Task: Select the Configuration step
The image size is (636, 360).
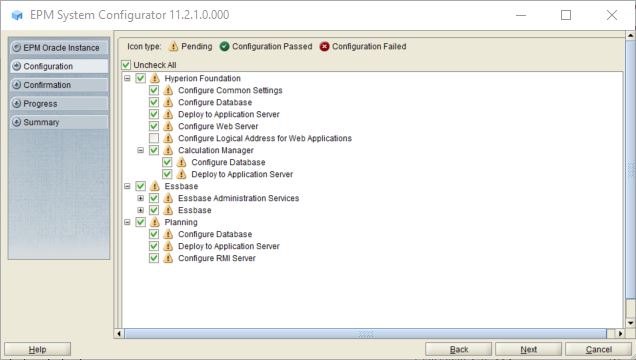Action: (x=59, y=66)
